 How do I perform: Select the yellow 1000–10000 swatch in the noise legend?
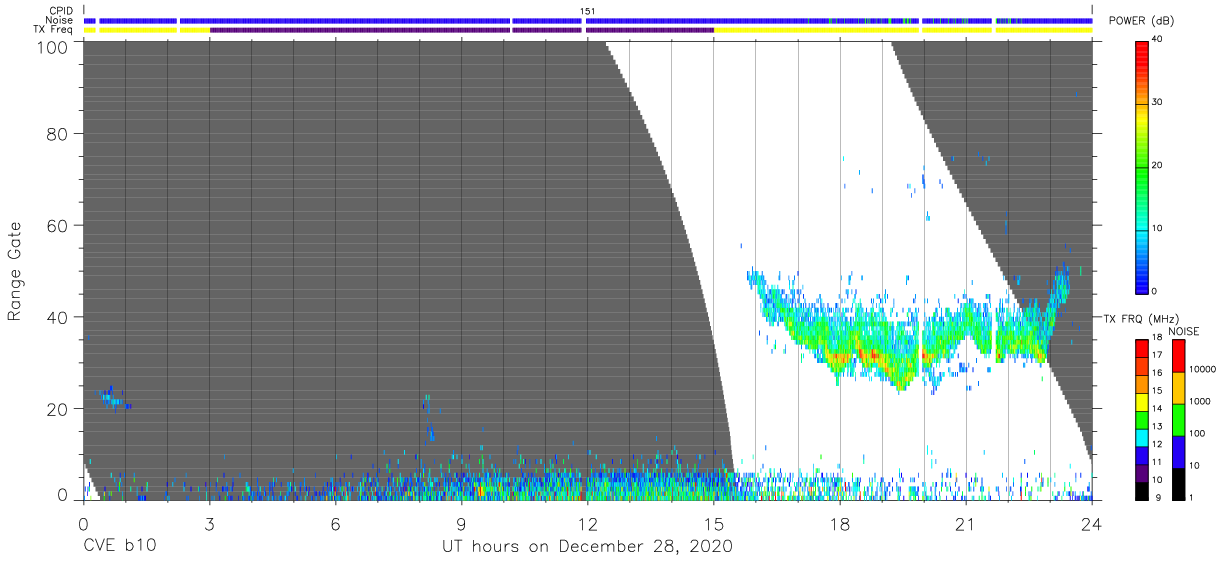pyautogui.click(x=1177, y=387)
